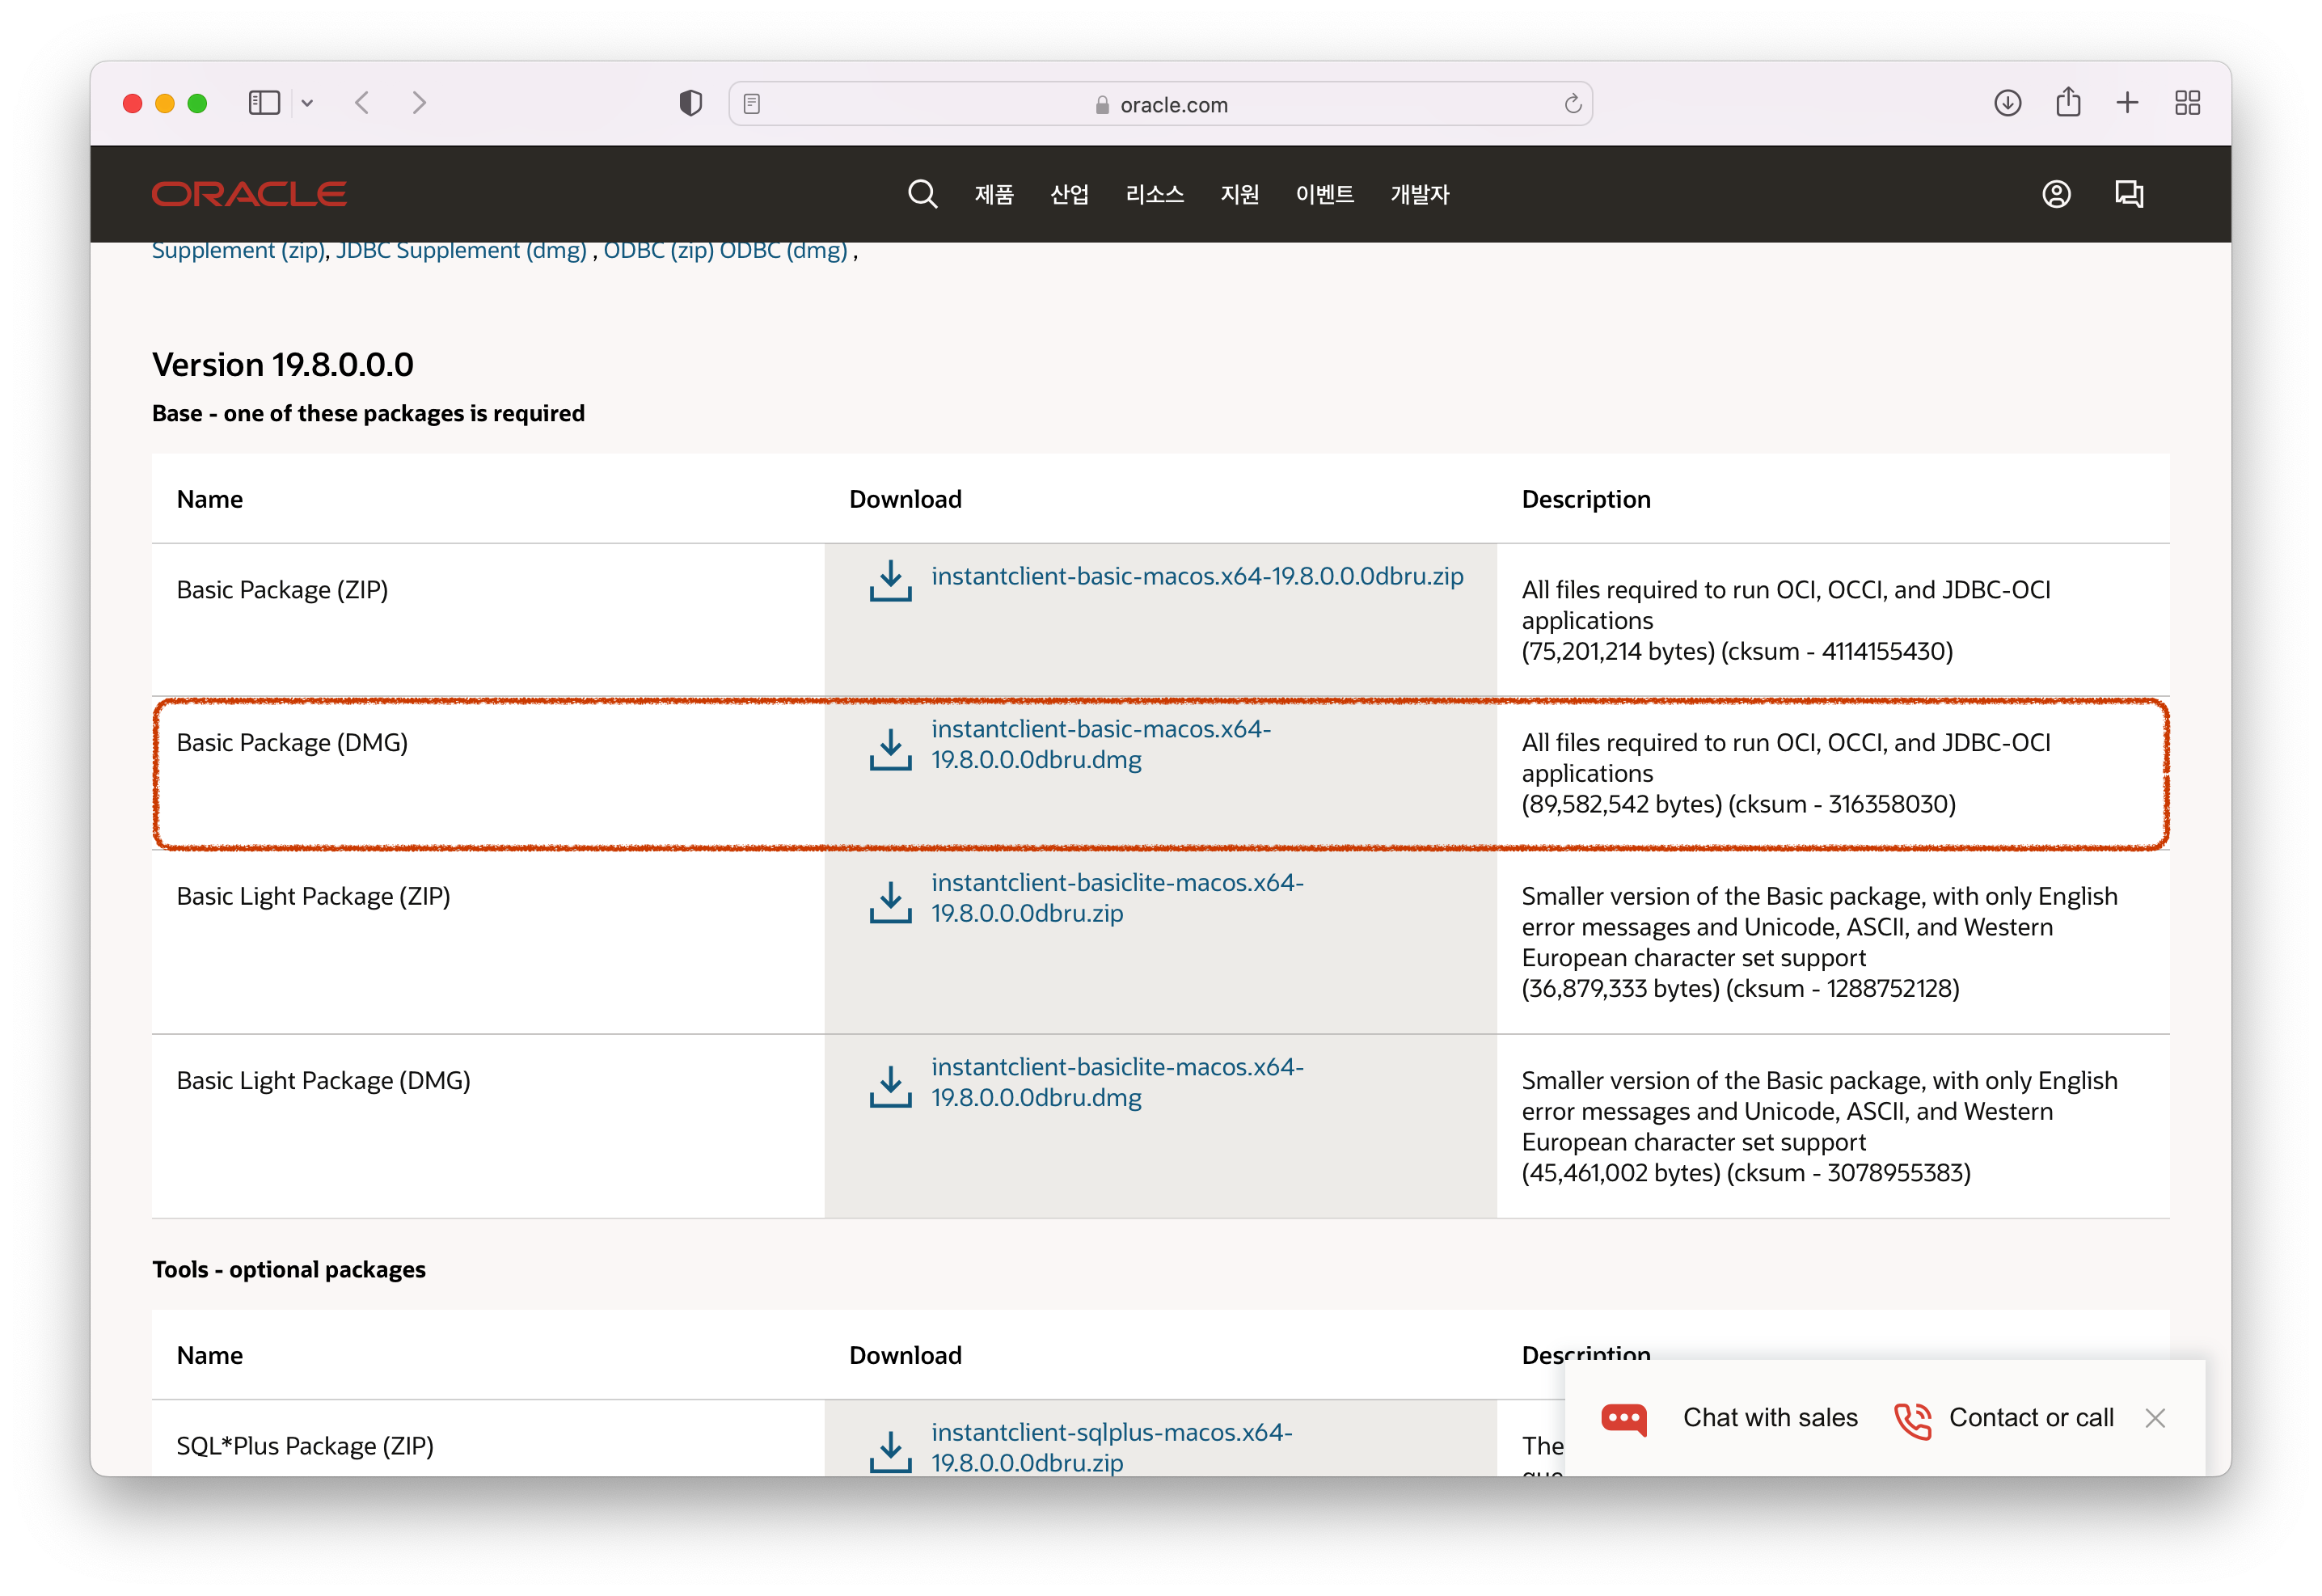The height and width of the screenshot is (1596, 2322).
Task: Dismiss the chat and contact popup
Action: click(2155, 1418)
